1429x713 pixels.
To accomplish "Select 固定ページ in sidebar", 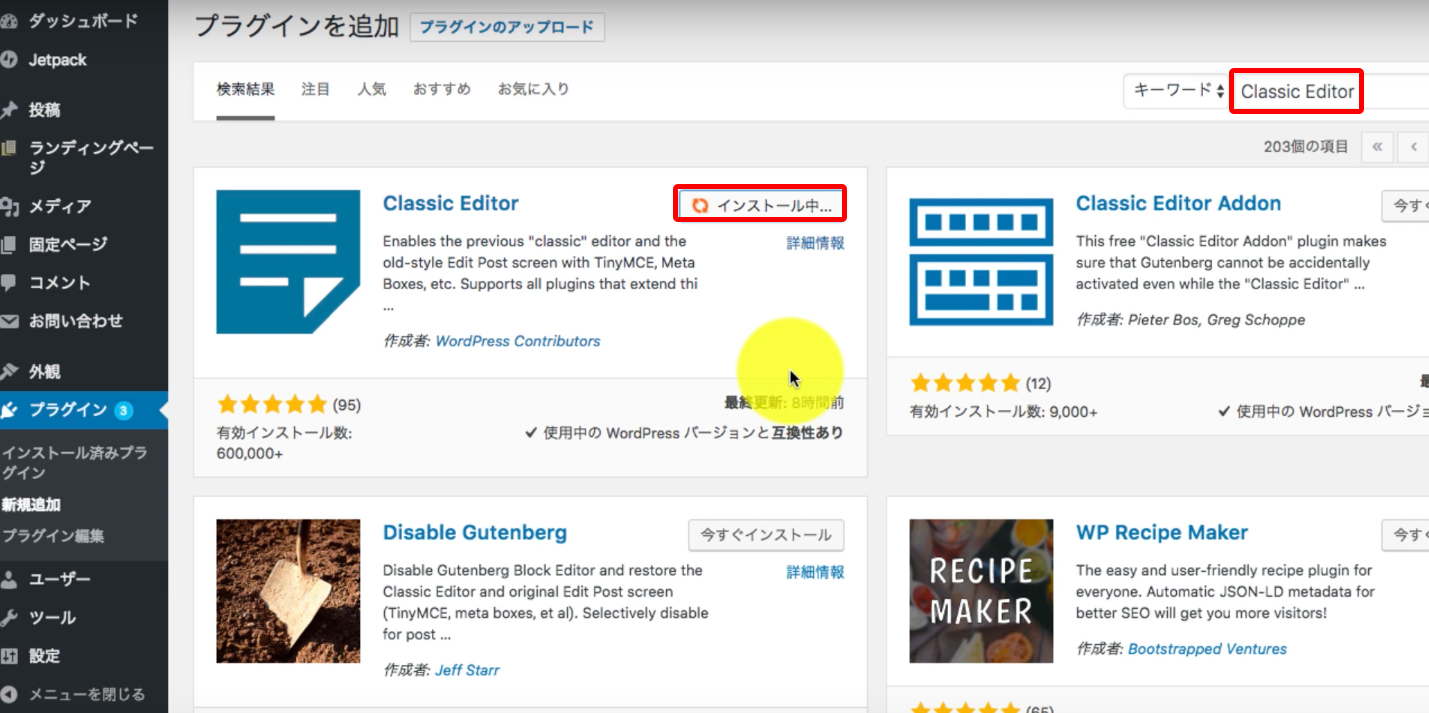I will click(x=68, y=245).
